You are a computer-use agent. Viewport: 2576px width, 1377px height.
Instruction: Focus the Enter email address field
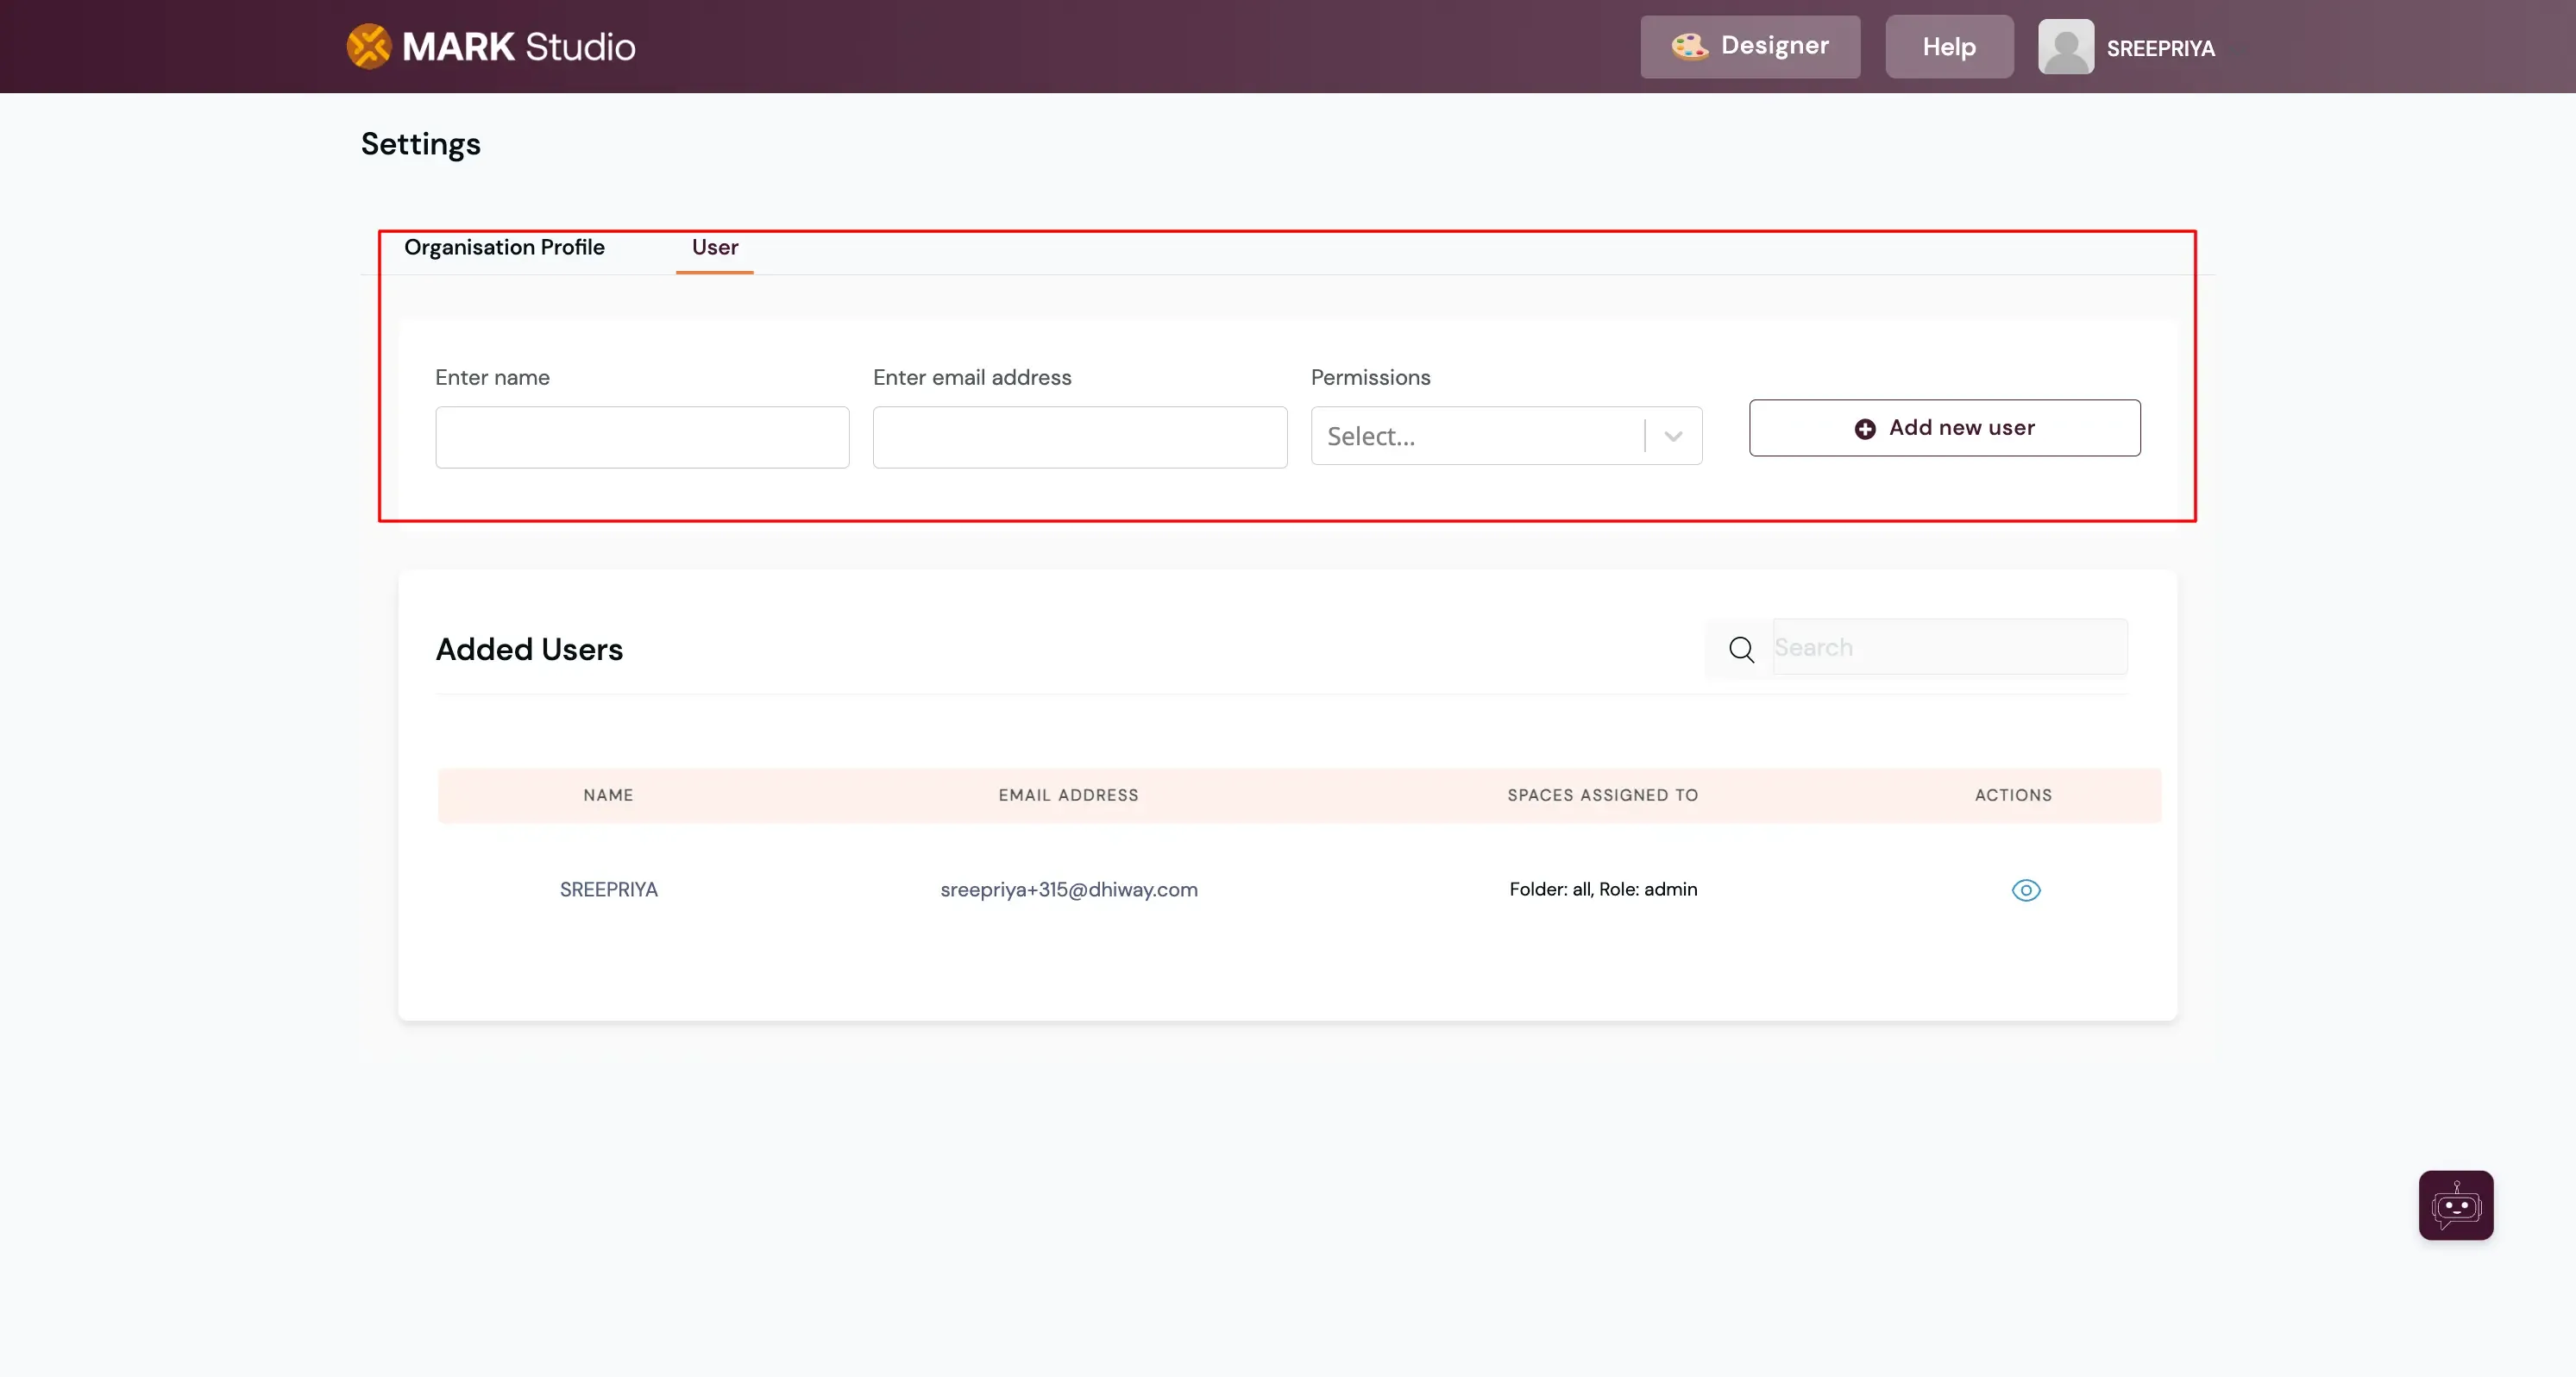(1079, 437)
